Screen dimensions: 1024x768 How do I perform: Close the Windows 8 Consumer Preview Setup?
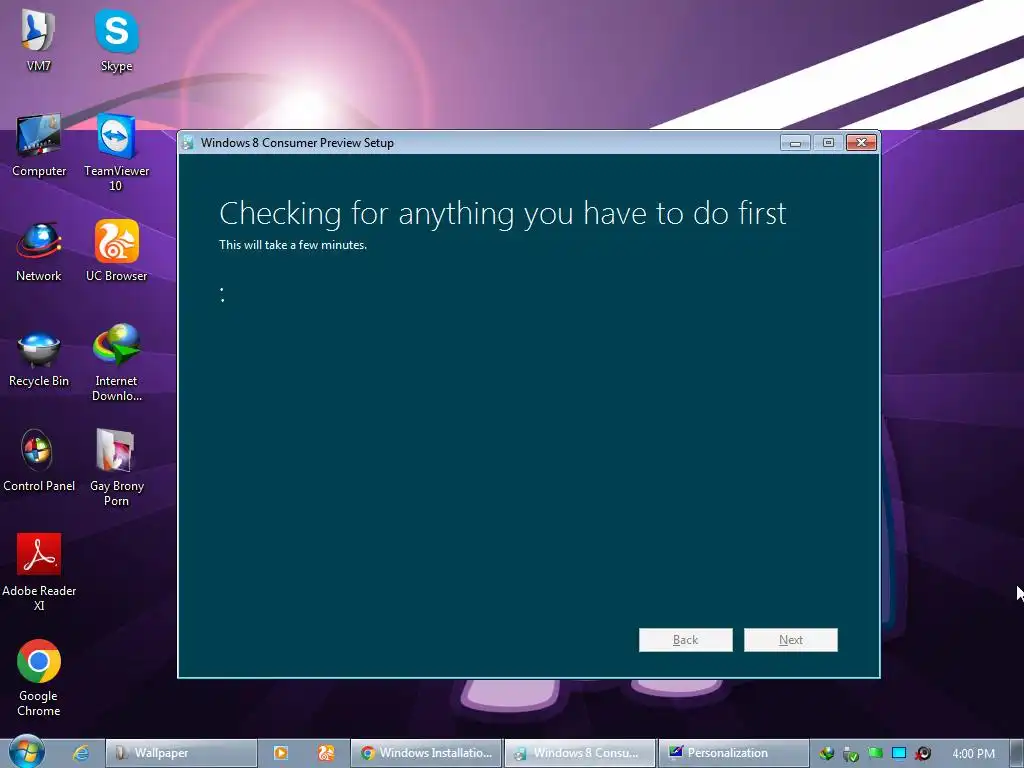(861, 142)
